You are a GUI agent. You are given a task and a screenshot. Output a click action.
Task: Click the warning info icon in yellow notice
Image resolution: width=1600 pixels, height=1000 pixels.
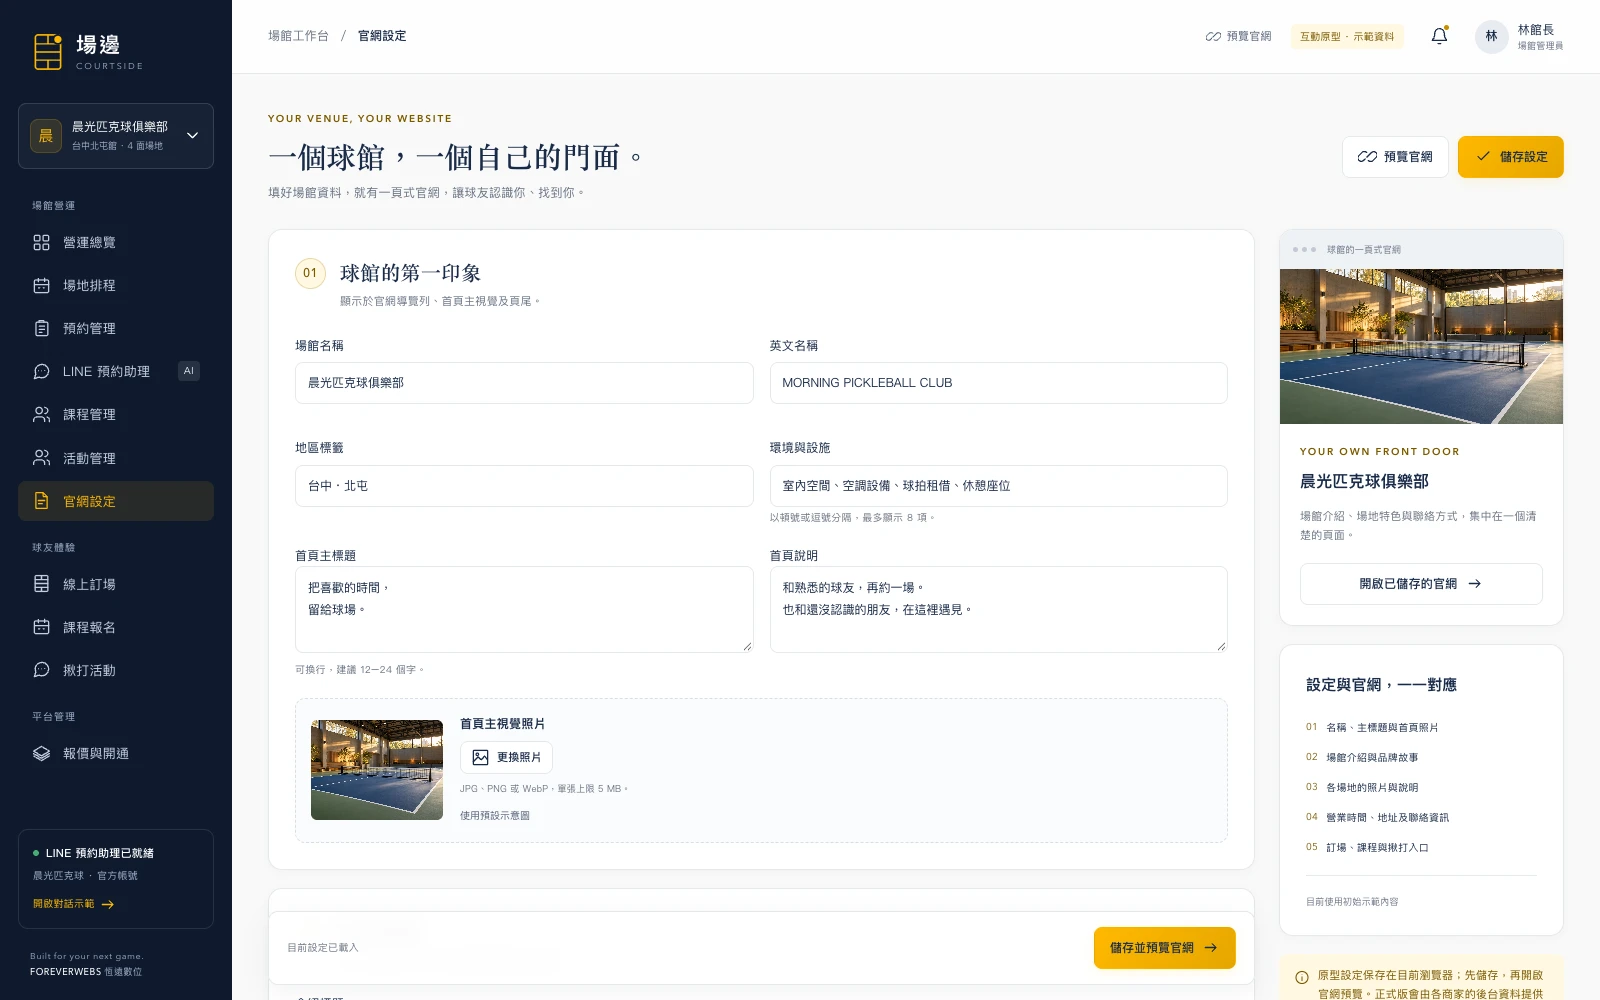[1302, 978]
